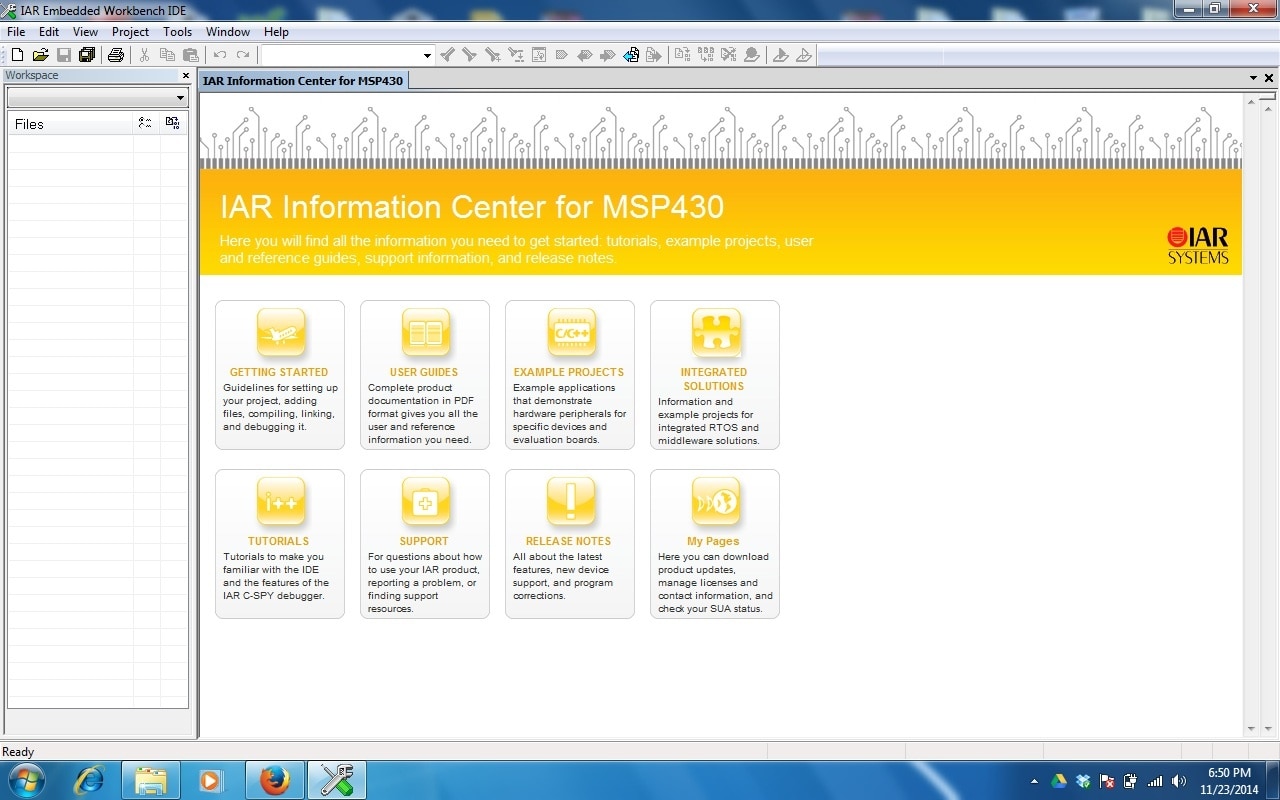
Task: Expand the toolbar quick search dropdown
Action: point(427,56)
